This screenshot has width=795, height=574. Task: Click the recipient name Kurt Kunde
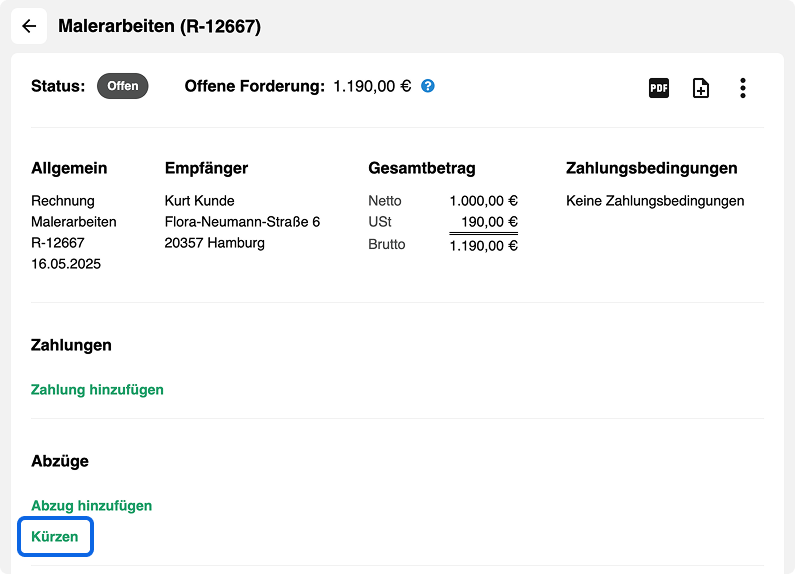click(x=199, y=201)
